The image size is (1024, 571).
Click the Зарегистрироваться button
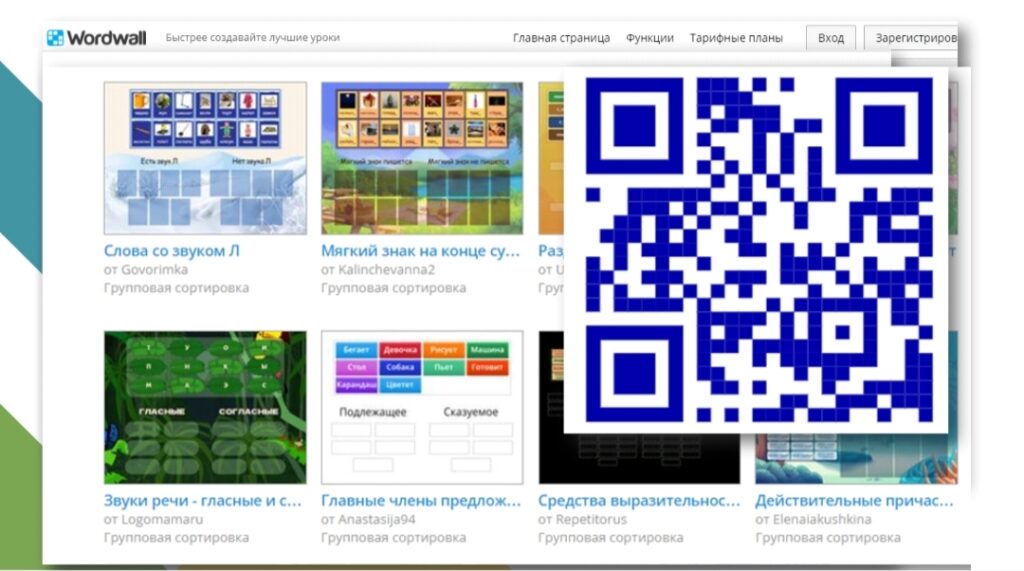(x=911, y=38)
